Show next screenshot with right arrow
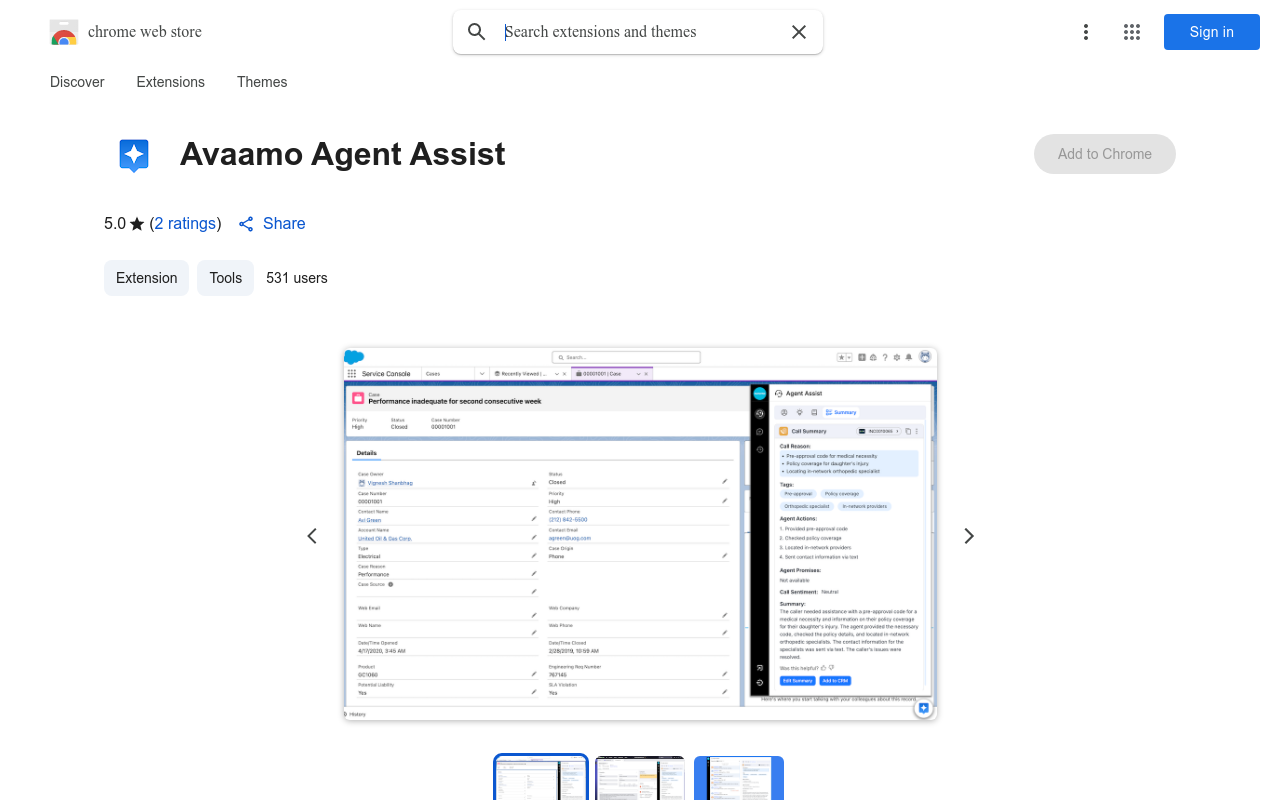1280x800 pixels. (968, 536)
